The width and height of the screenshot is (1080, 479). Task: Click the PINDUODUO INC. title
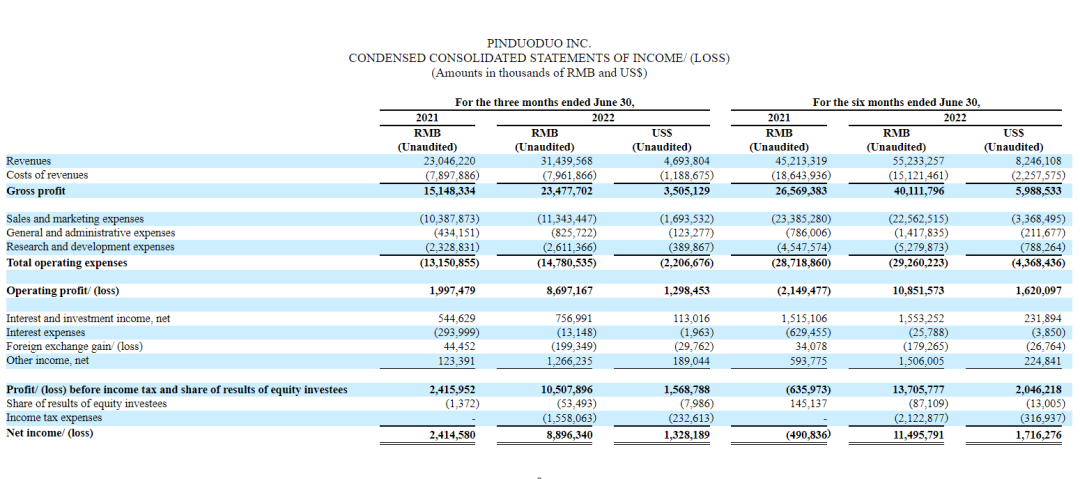point(539,45)
